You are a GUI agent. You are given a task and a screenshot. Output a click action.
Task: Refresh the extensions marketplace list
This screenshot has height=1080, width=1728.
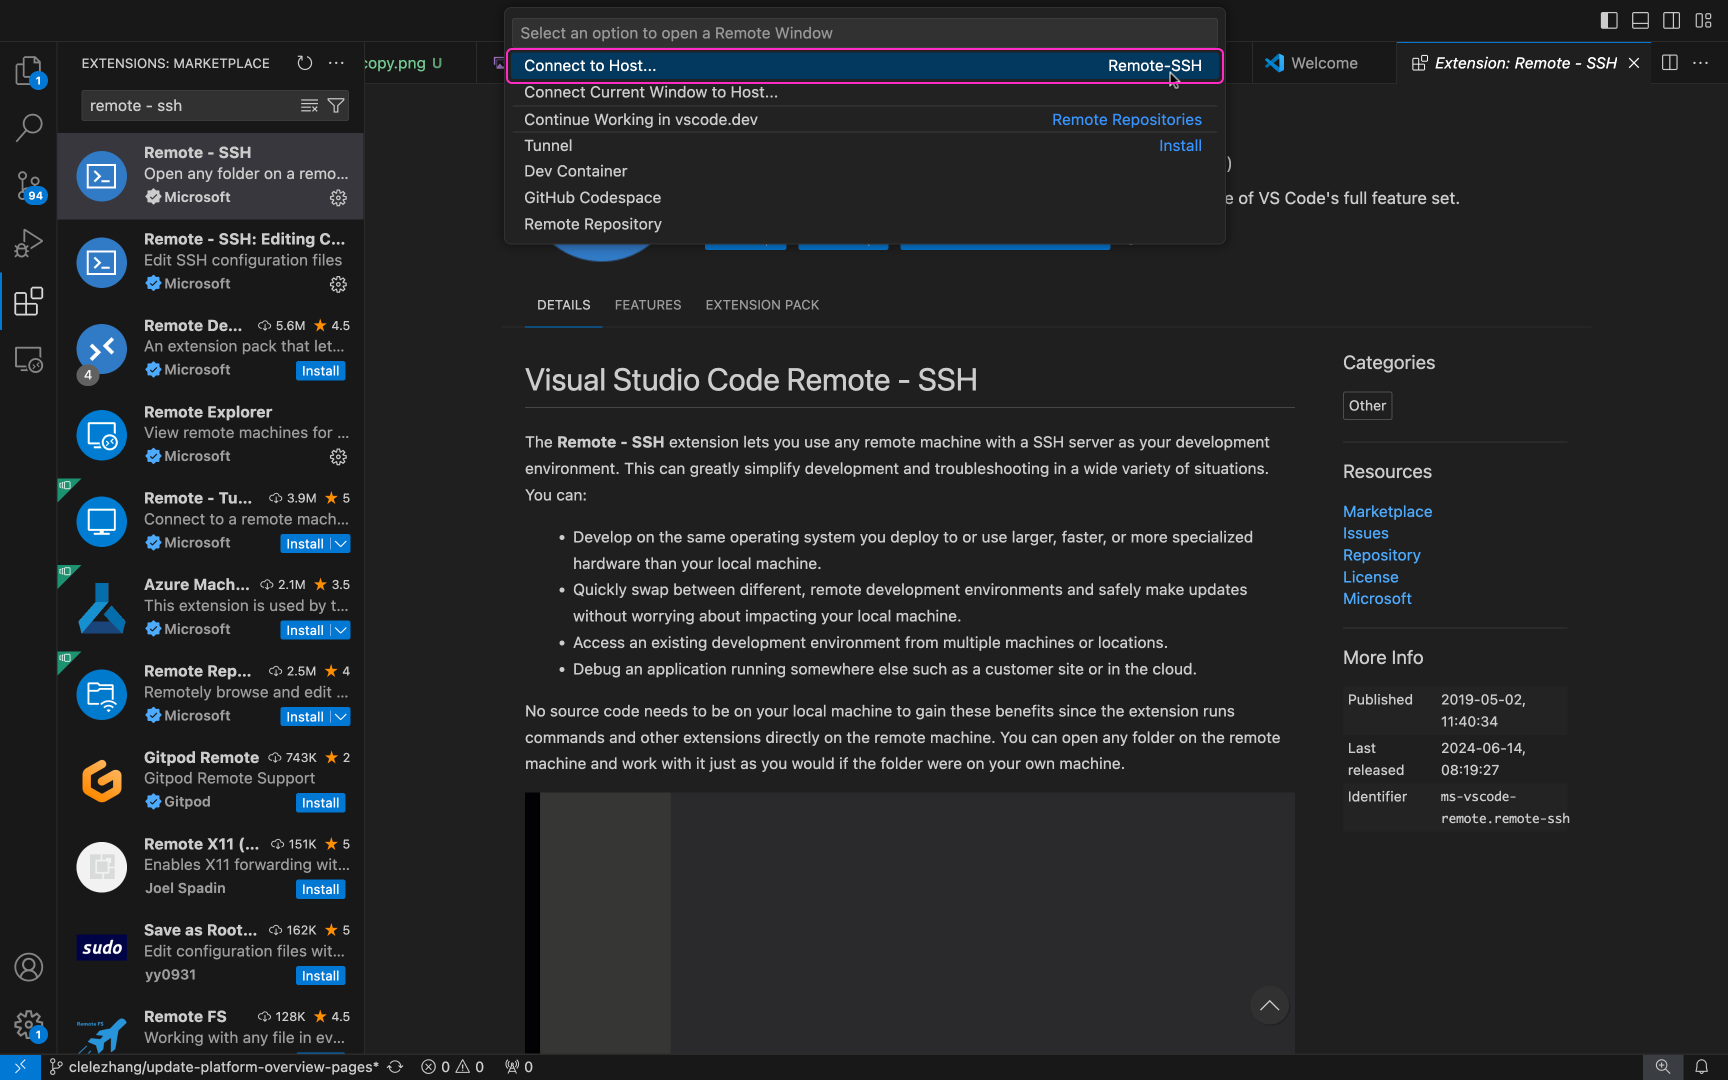(x=305, y=63)
